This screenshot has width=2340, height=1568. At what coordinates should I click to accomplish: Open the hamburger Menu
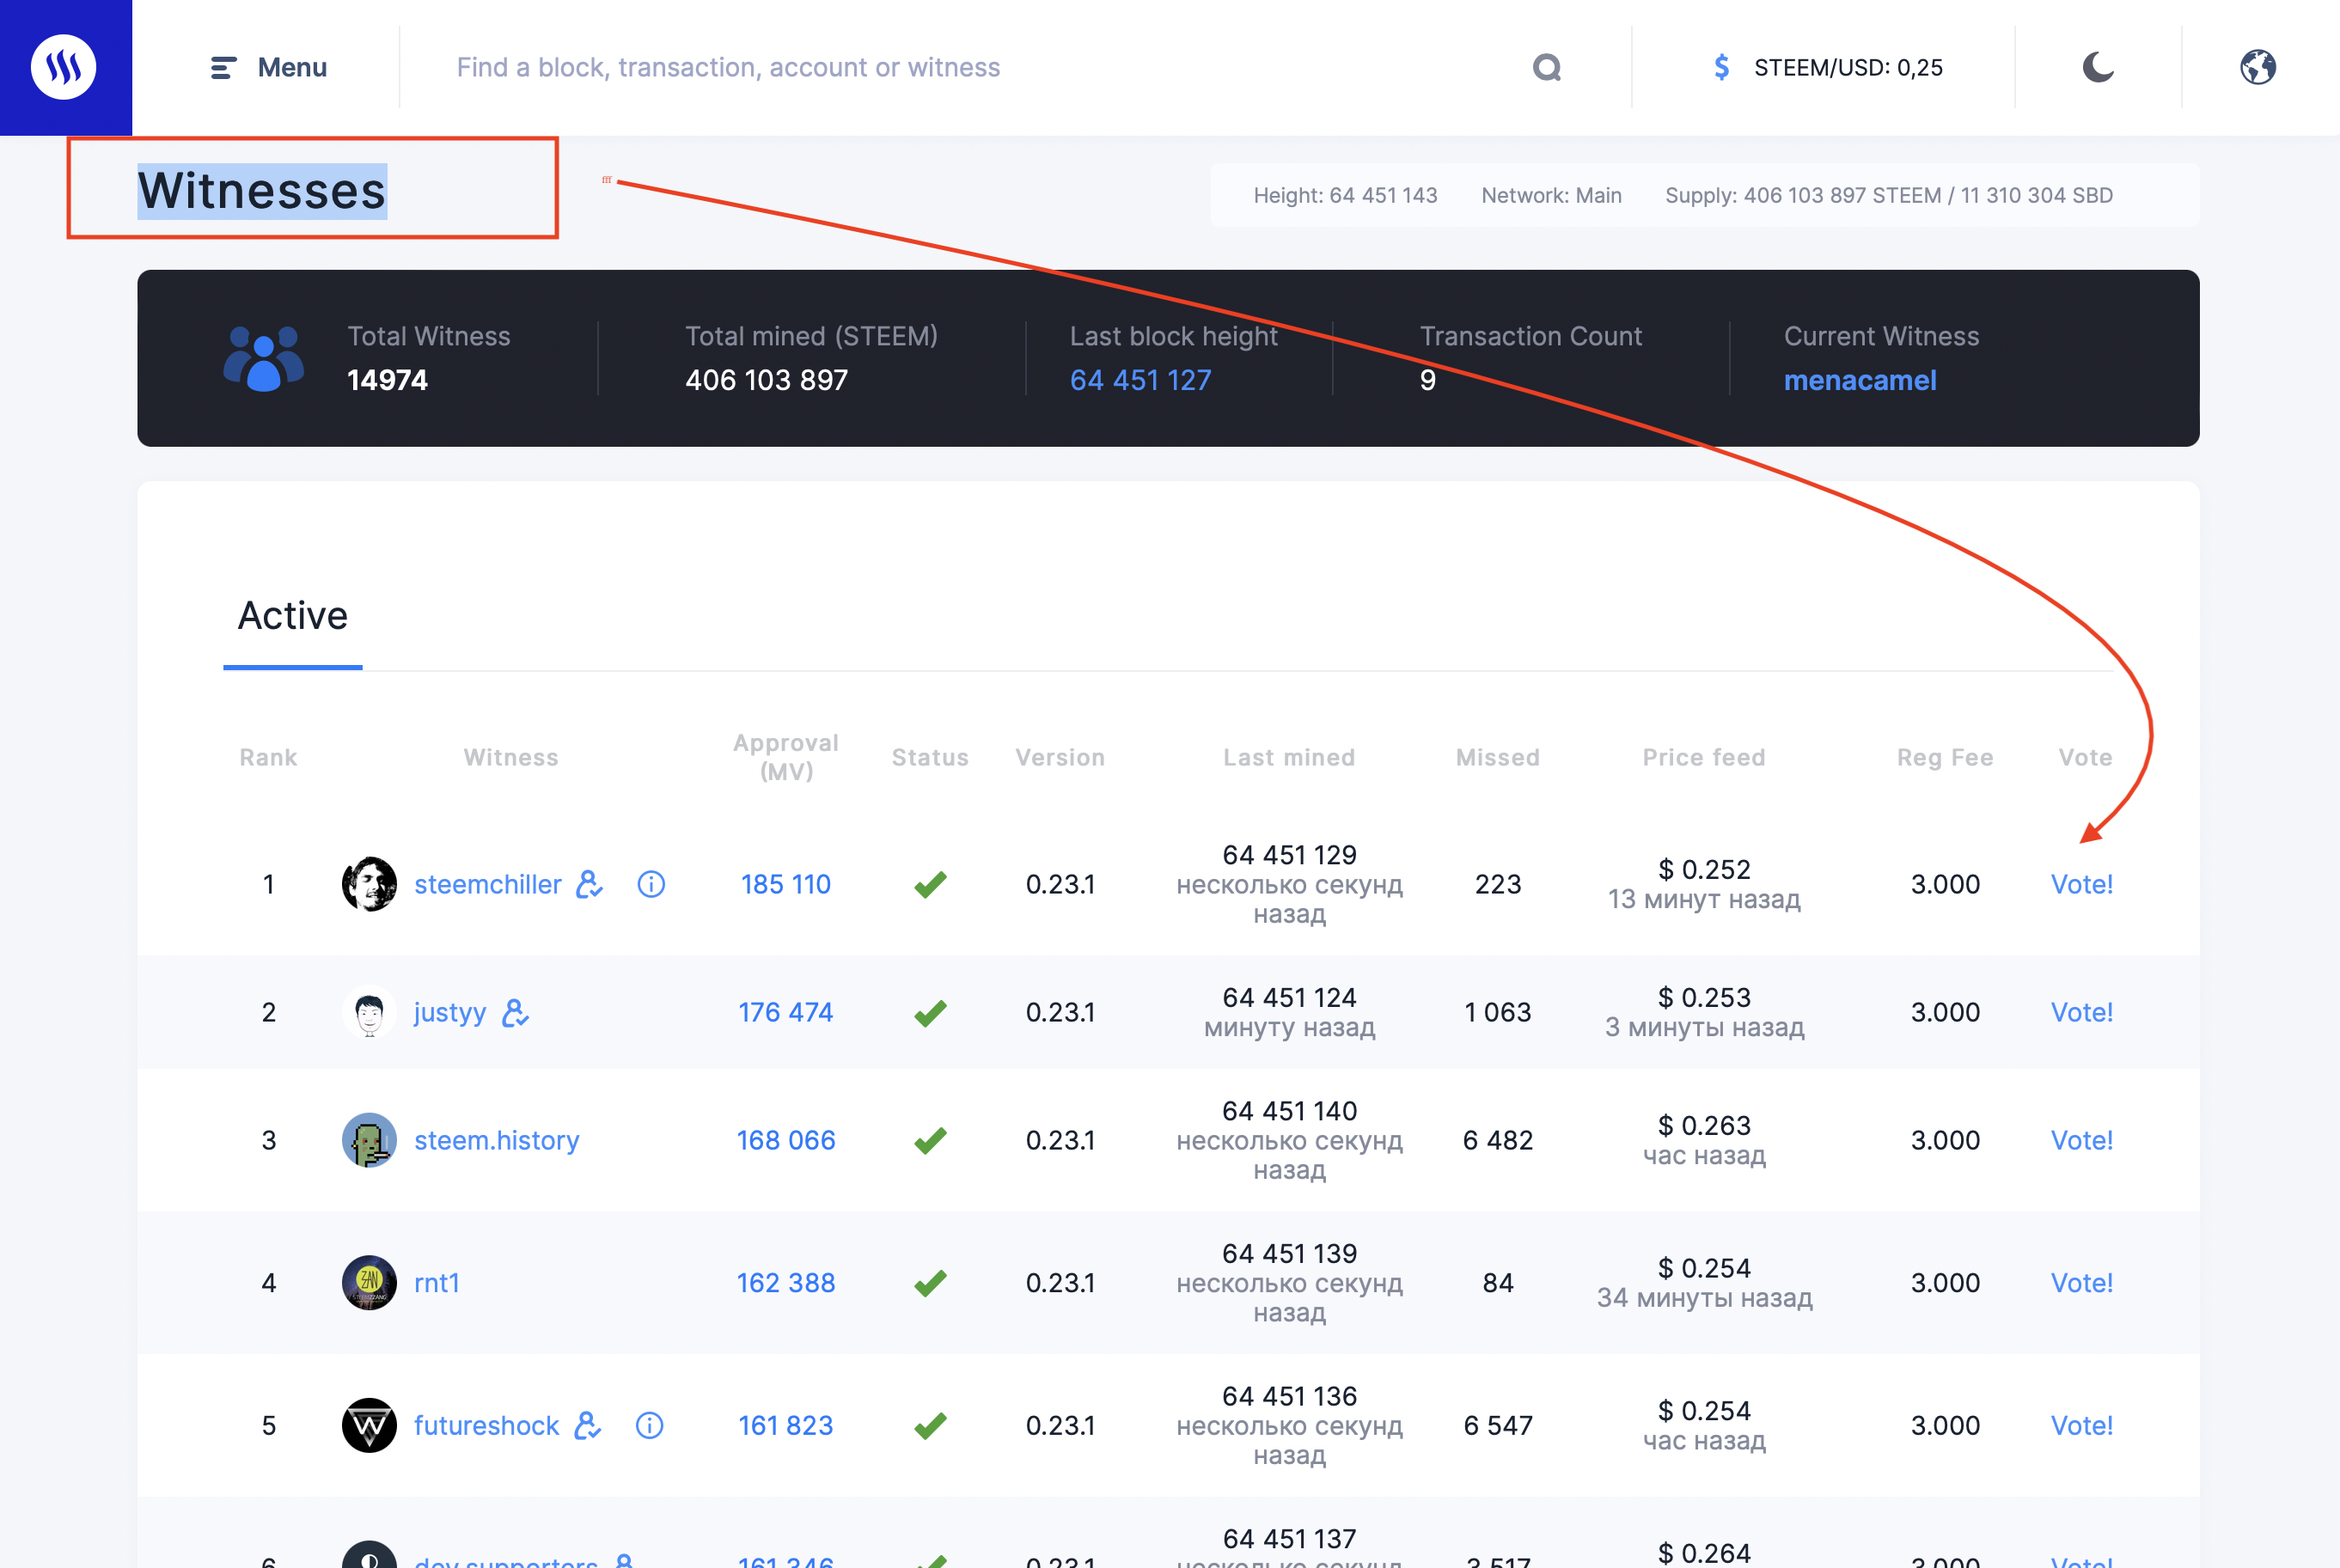coord(269,67)
